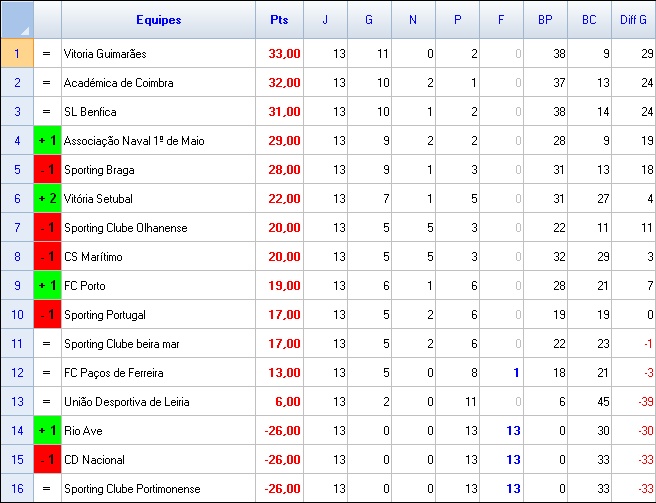This screenshot has width=656, height=503.
Task: Sort by the Equipes column header
Action: (x=159, y=20)
